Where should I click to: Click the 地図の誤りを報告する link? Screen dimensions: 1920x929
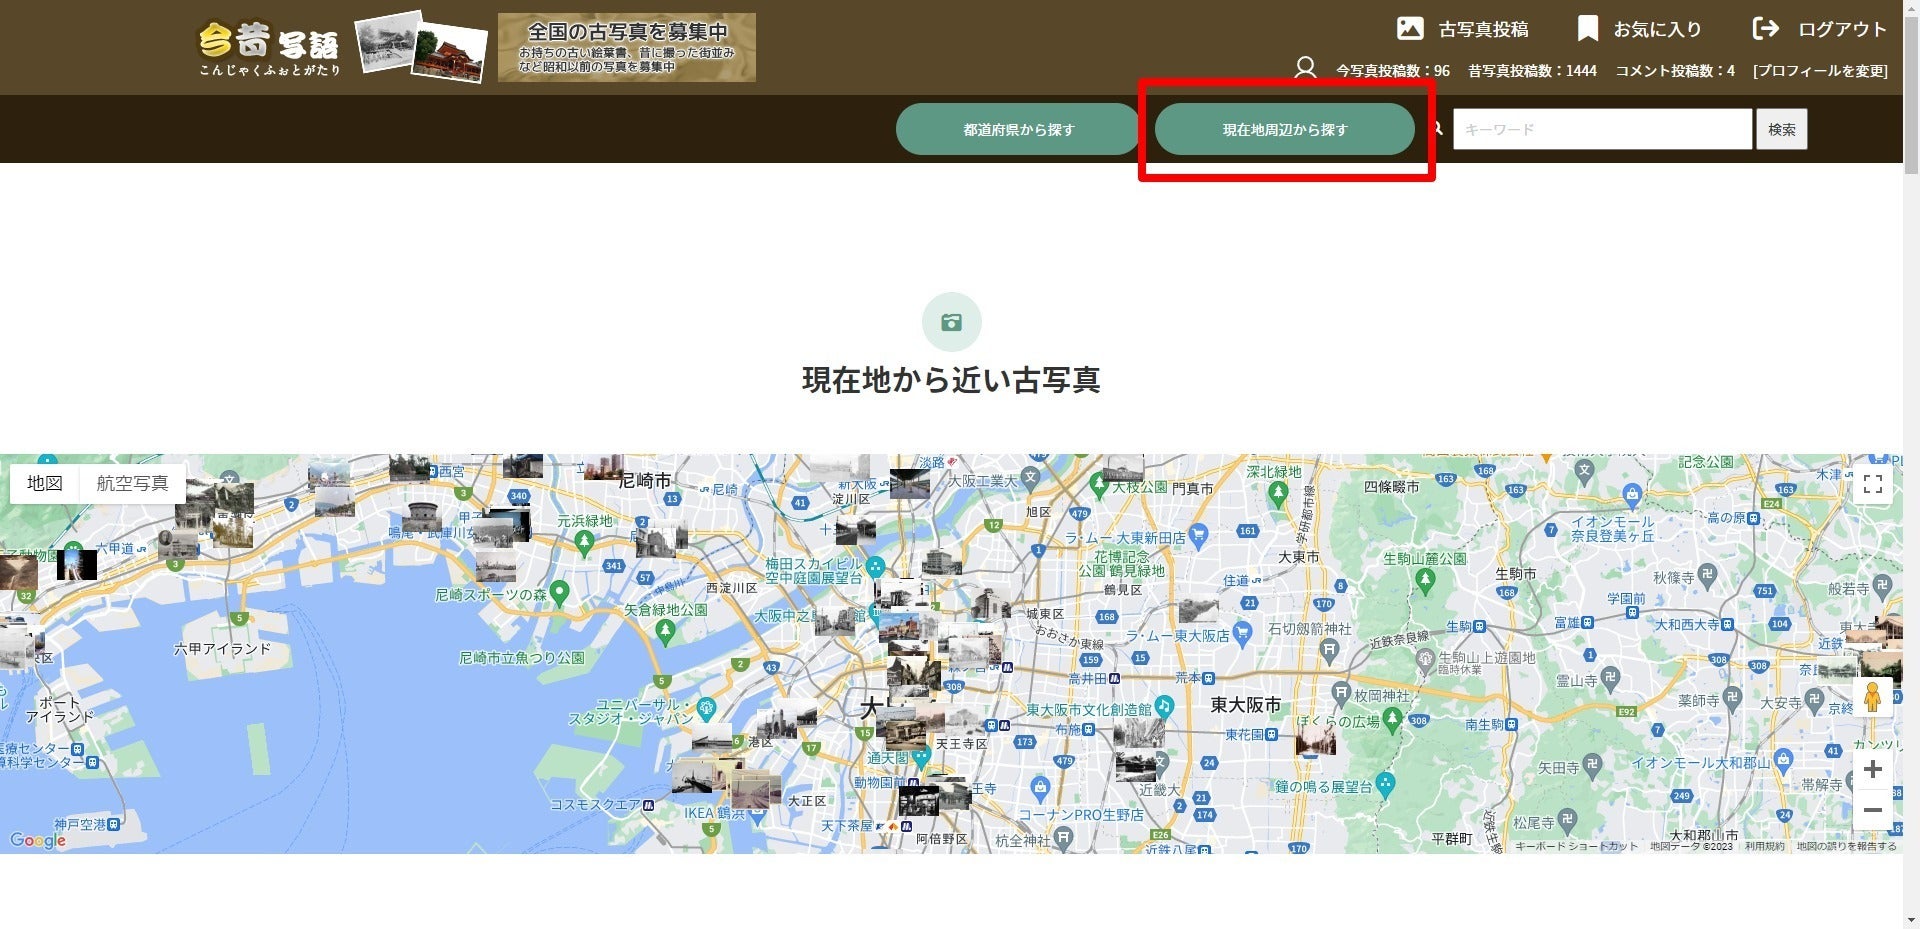pos(1846,846)
